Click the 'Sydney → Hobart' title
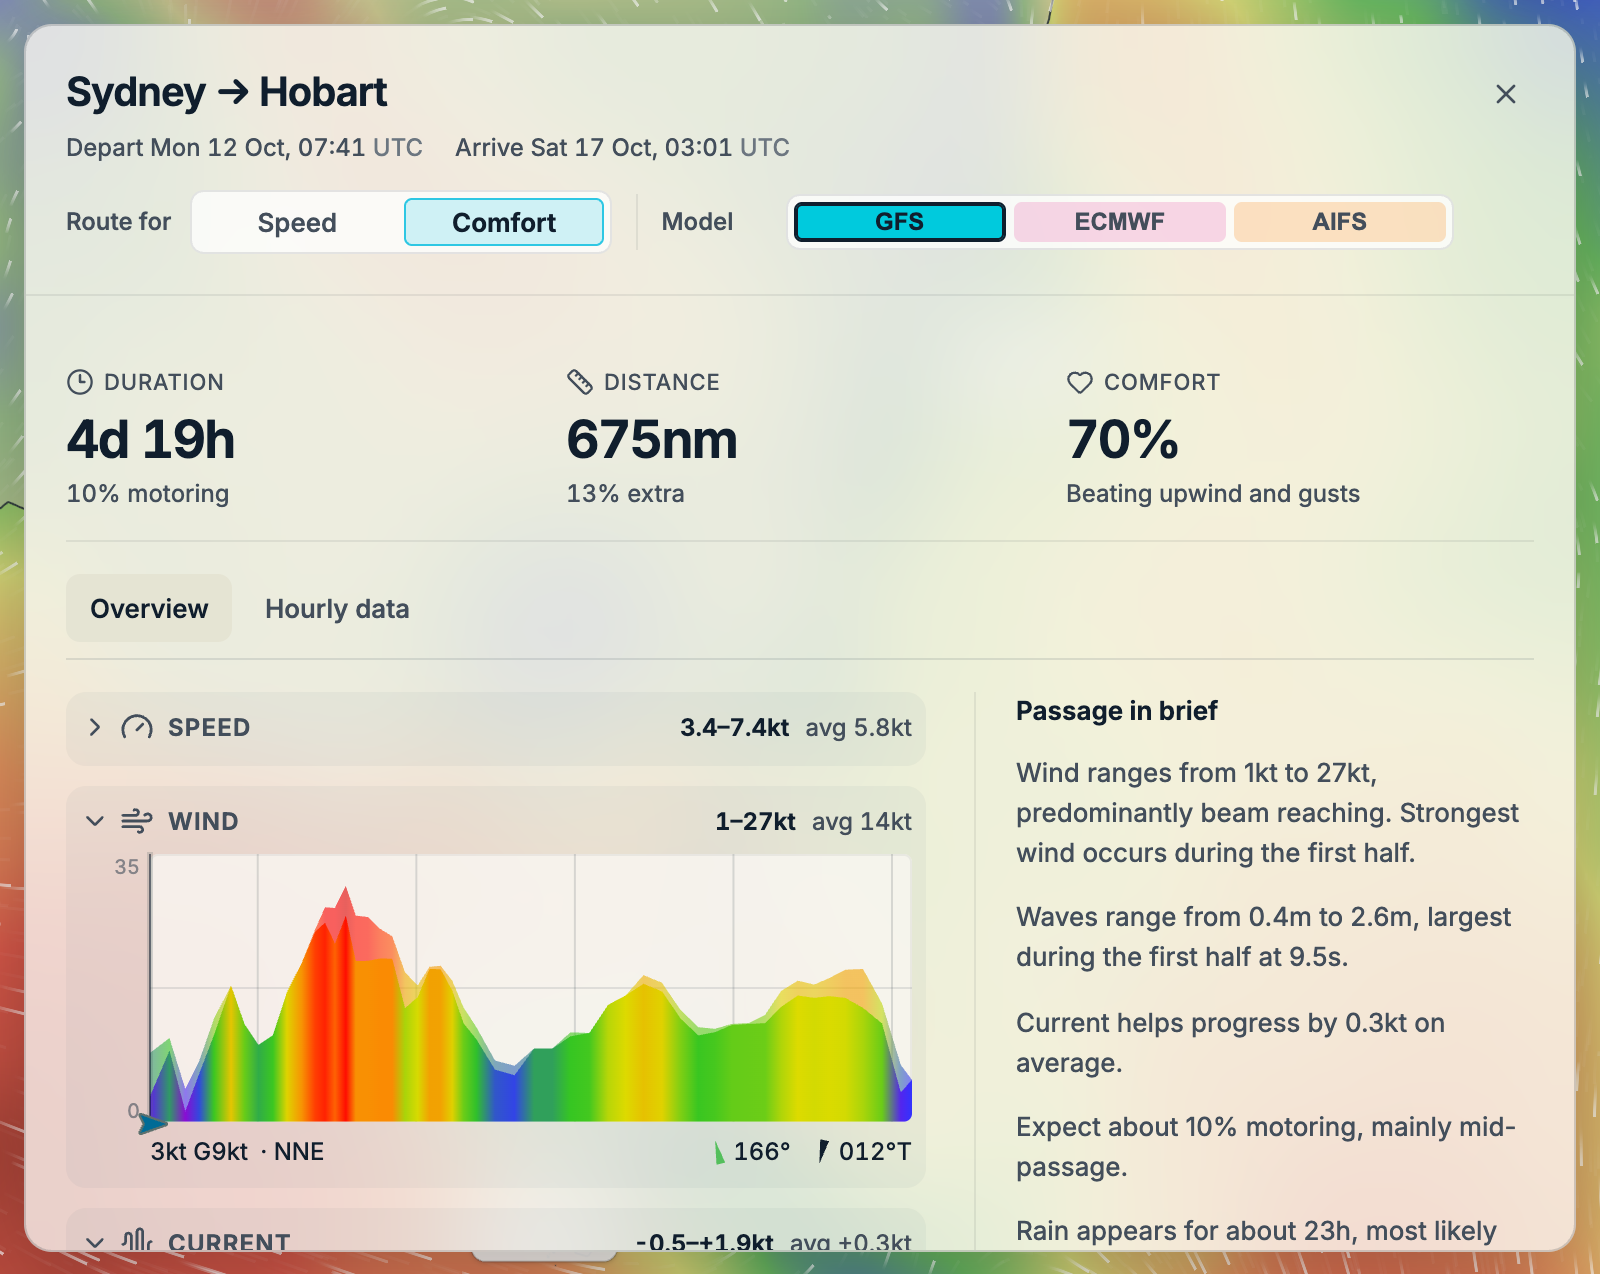This screenshot has height=1274, width=1600. (226, 92)
